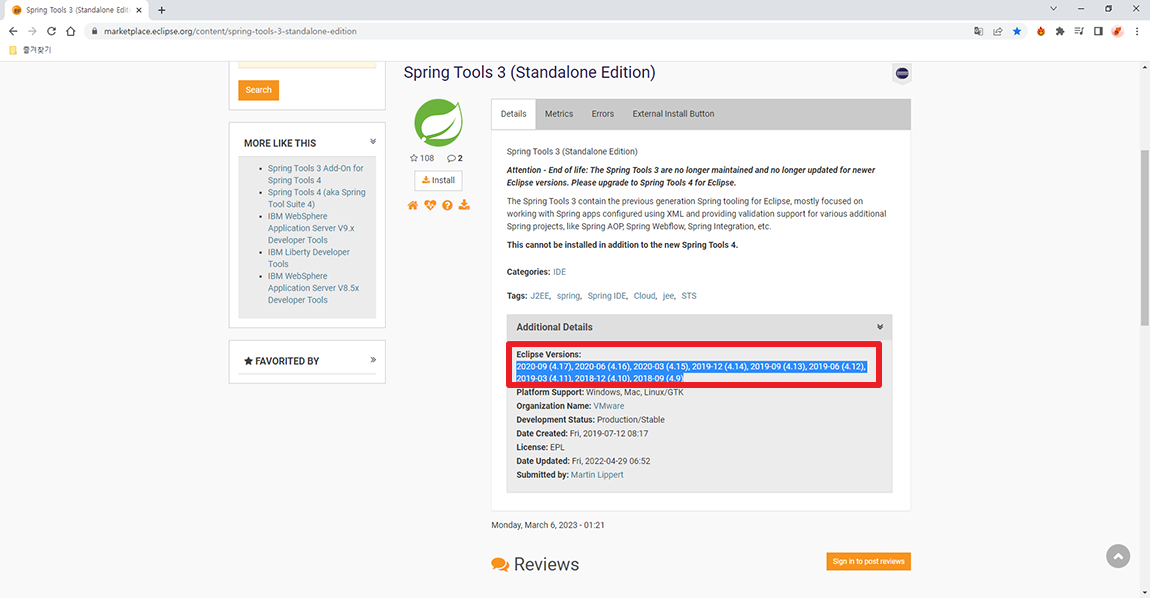Screen dimensions: 1150x598
Task: Switch to the Metrics tab
Action: coord(559,114)
